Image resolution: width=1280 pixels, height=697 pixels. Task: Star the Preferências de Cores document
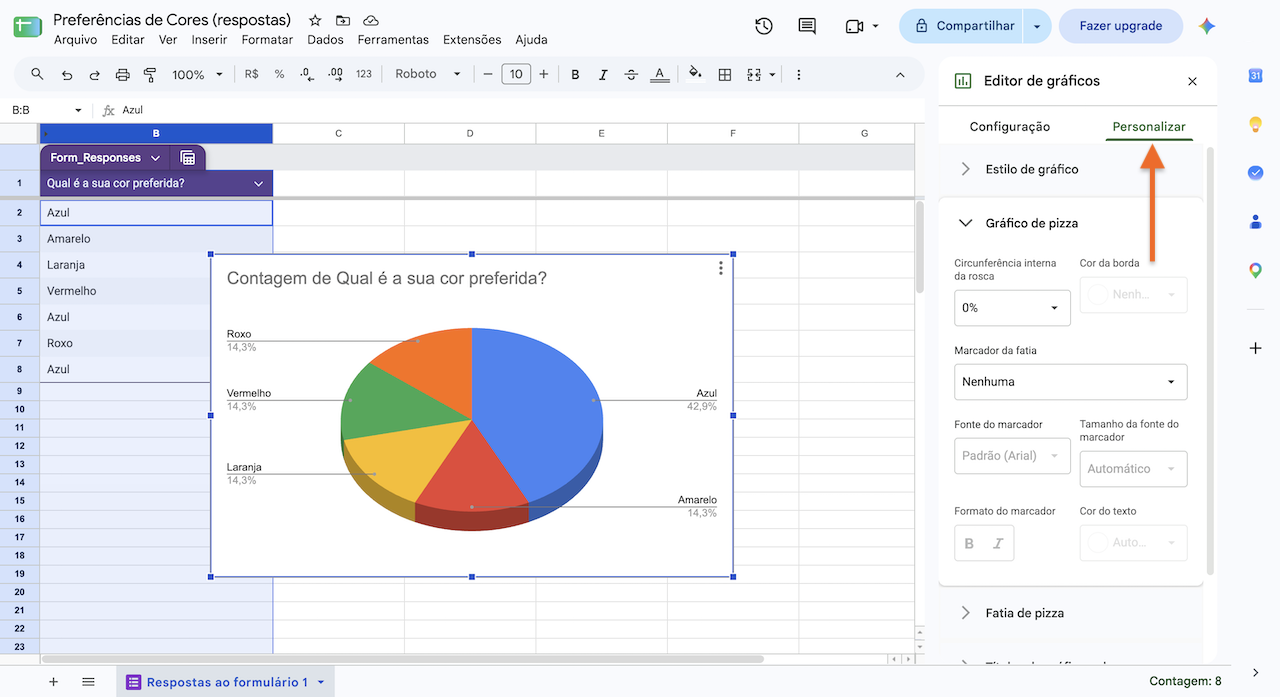tap(315, 20)
